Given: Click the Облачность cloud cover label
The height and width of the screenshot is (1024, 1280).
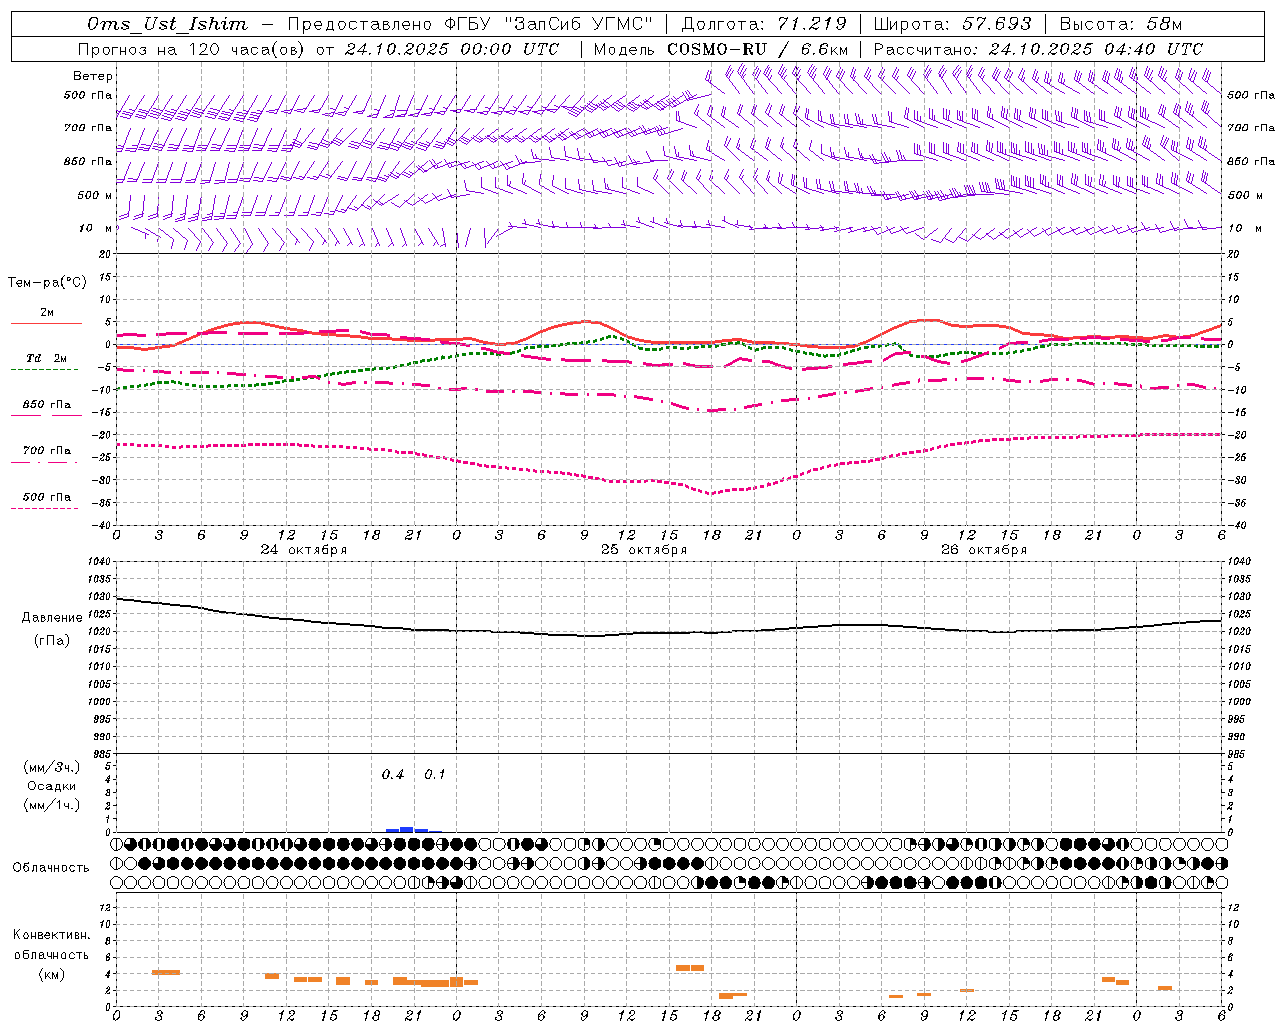Looking at the screenshot, I should [x=51, y=867].
